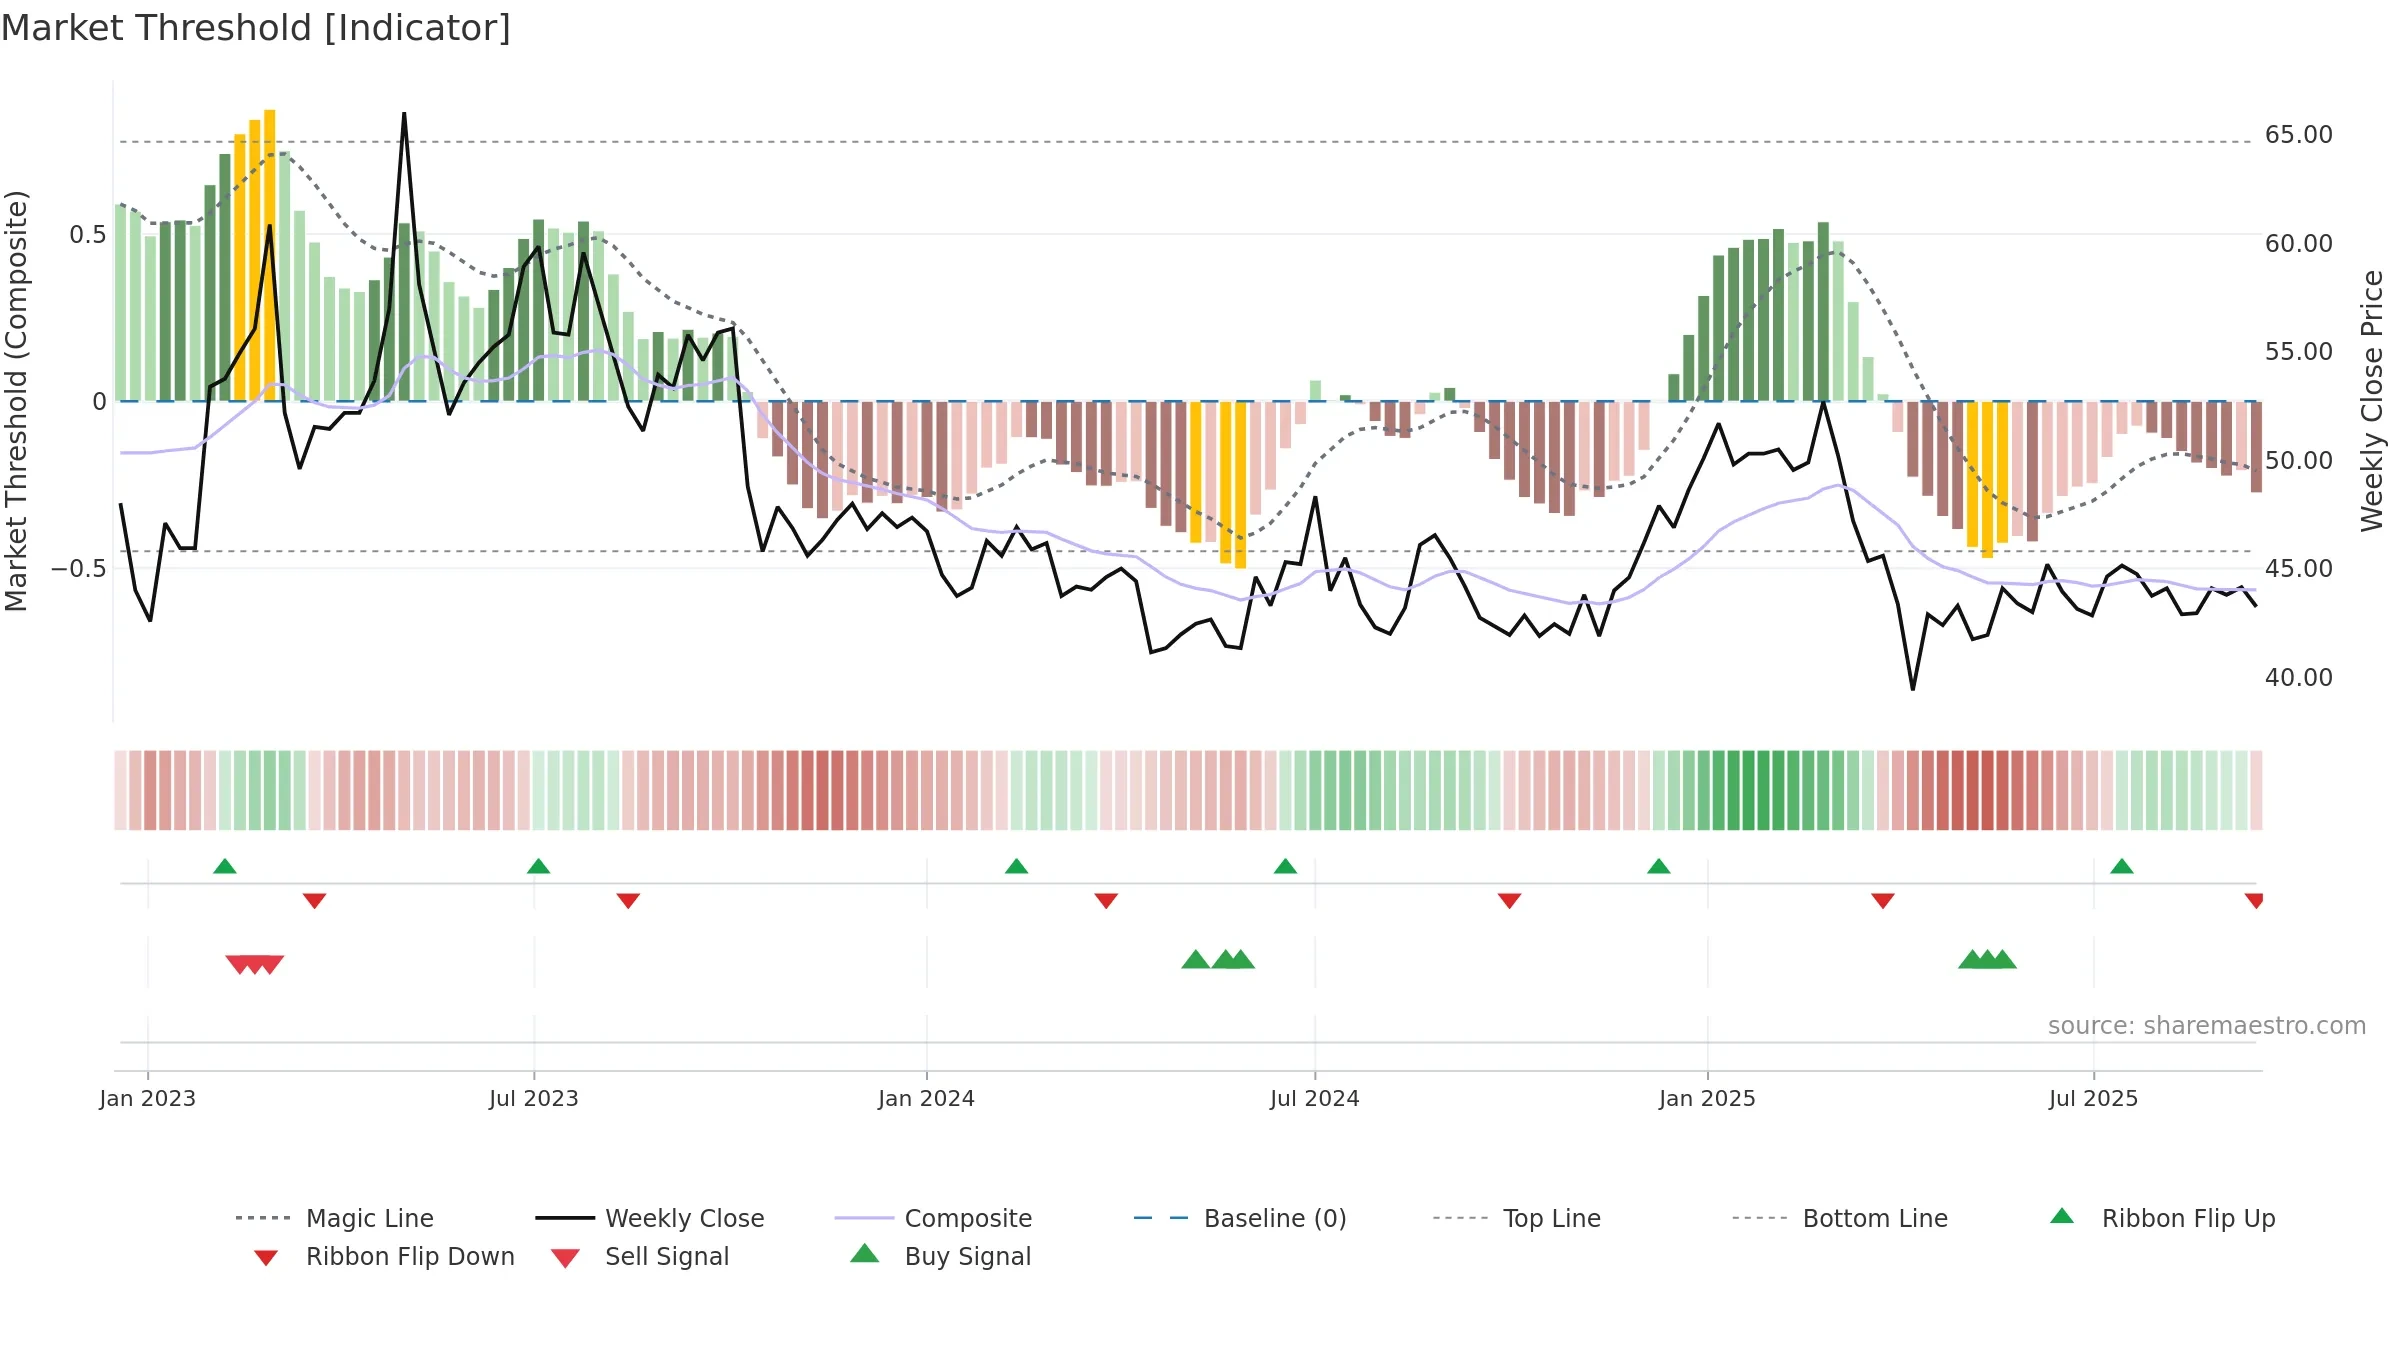Click the tallest yellow bar in early 2023
The width and height of the screenshot is (2400, 1350).
coord(270,255)
